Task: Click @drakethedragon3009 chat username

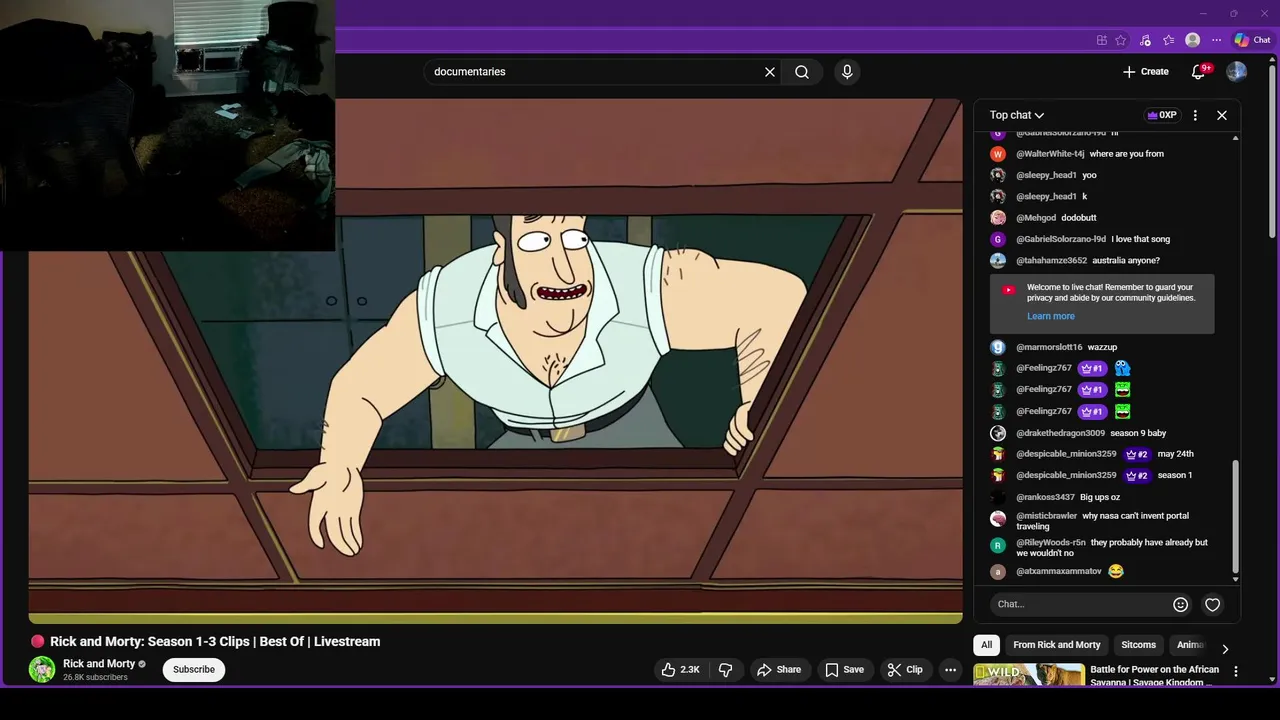Action: (1060, 433)
